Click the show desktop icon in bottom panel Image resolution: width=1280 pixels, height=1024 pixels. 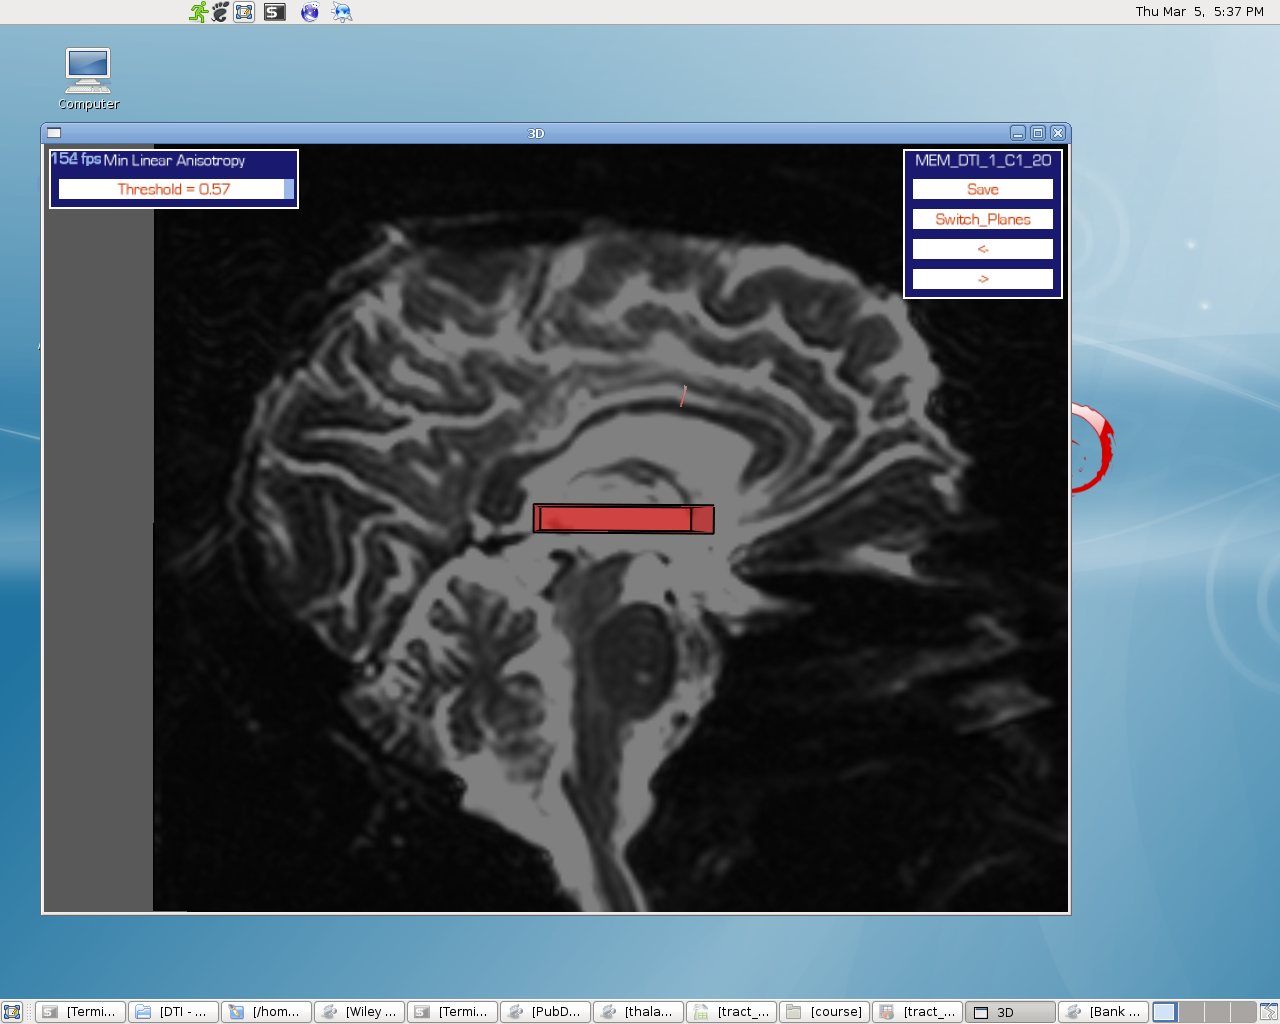pos(12,1012)
